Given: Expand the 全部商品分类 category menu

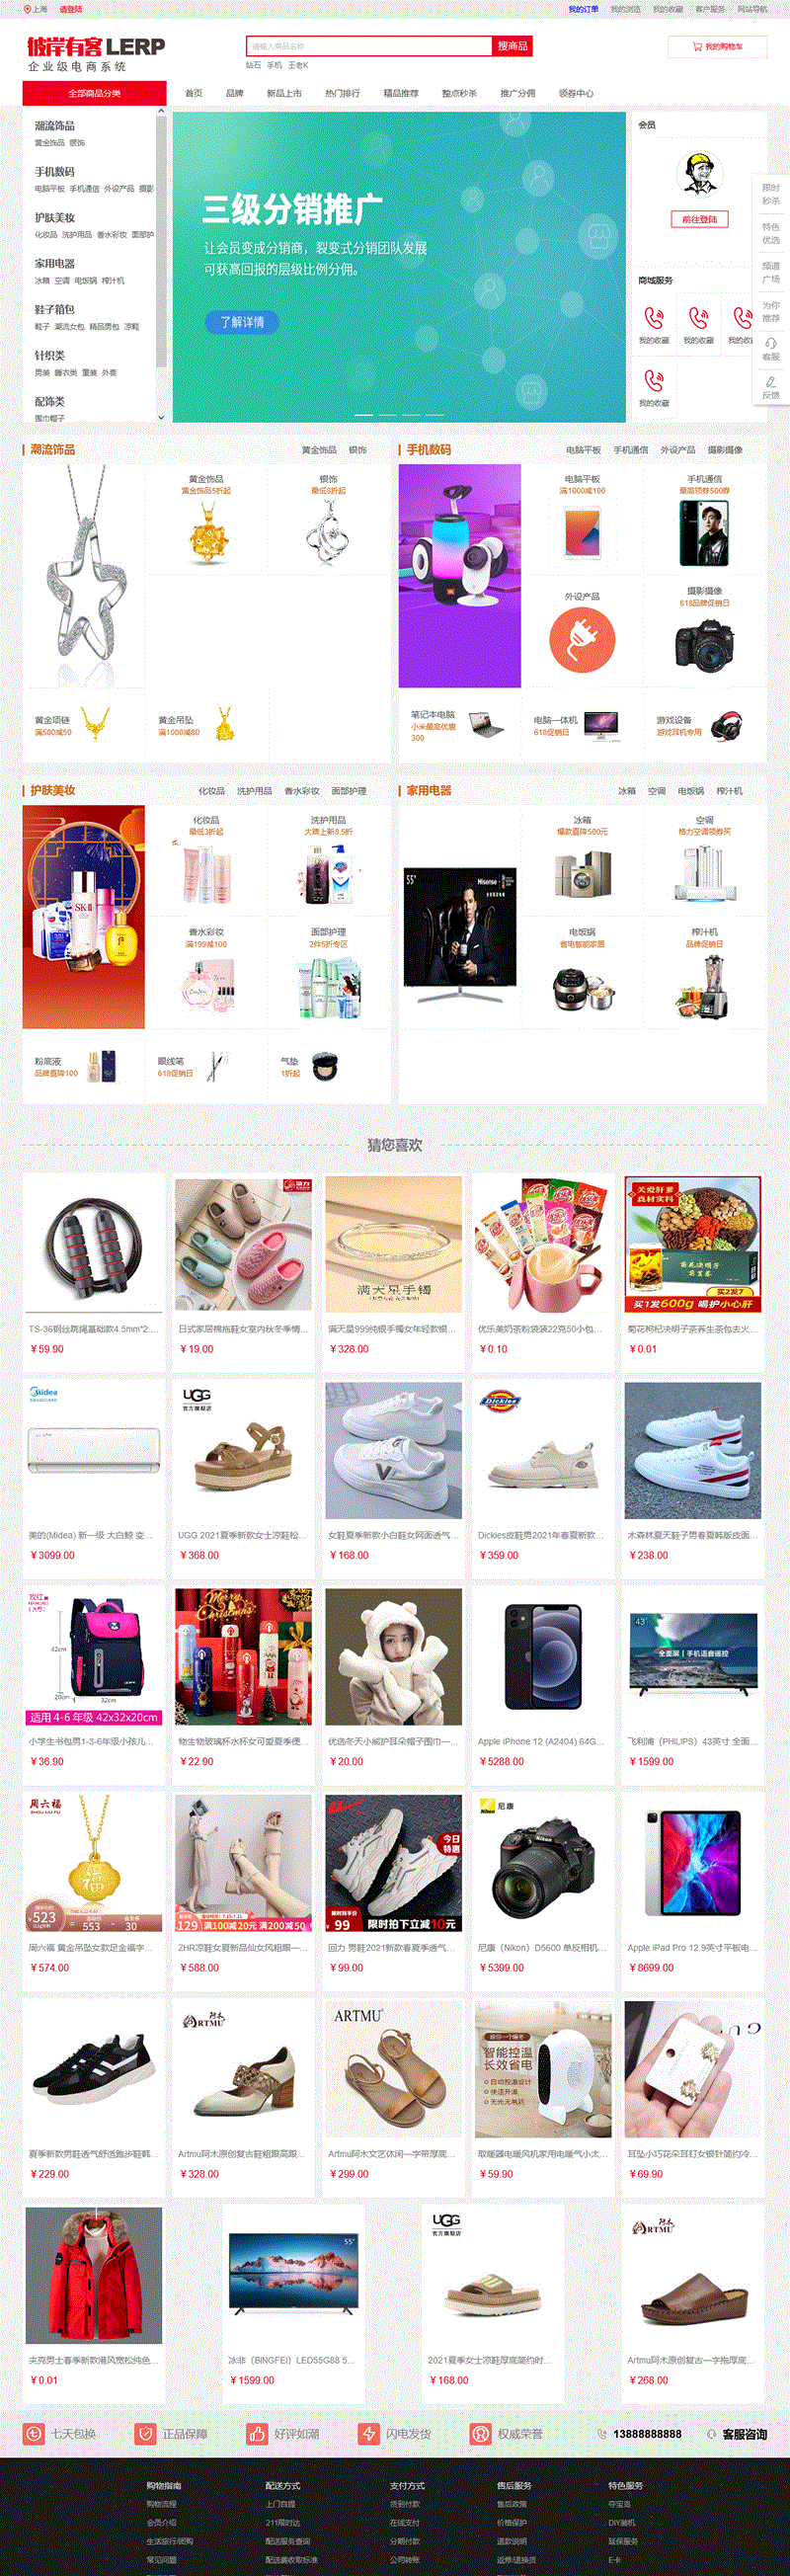Looking at the screenshot, I should click(94, 93).
